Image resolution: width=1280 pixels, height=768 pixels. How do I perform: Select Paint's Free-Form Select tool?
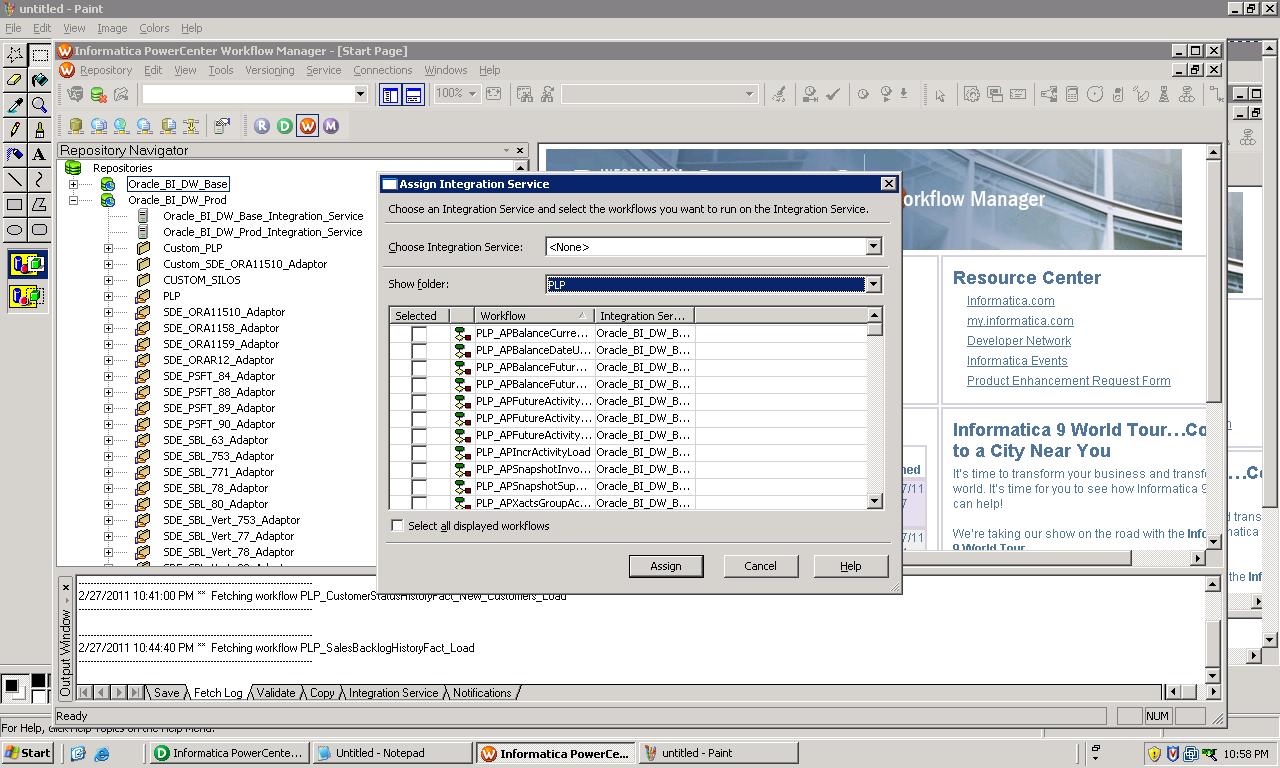click(15, 55)
